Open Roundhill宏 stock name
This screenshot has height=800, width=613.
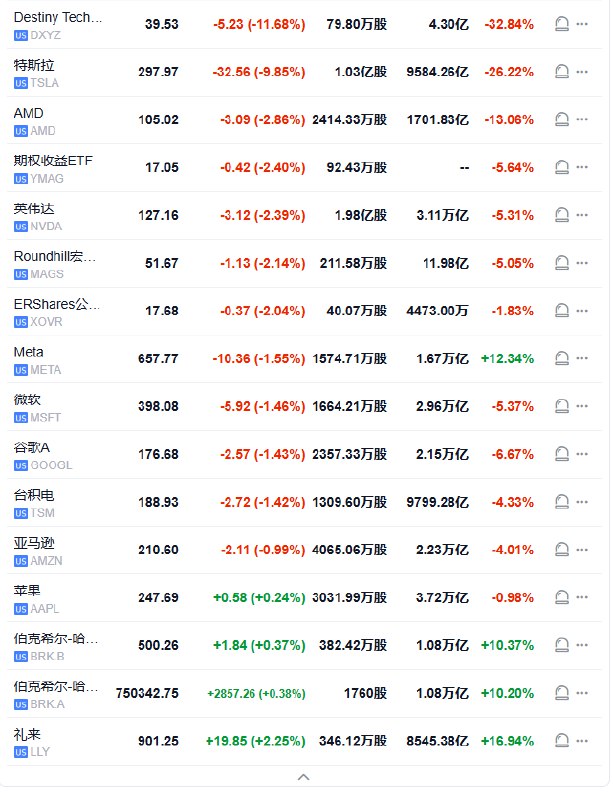tap(55, 256)
